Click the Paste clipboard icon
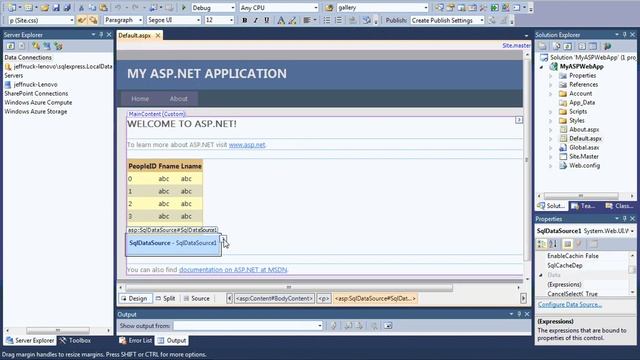 click(103, 8)
